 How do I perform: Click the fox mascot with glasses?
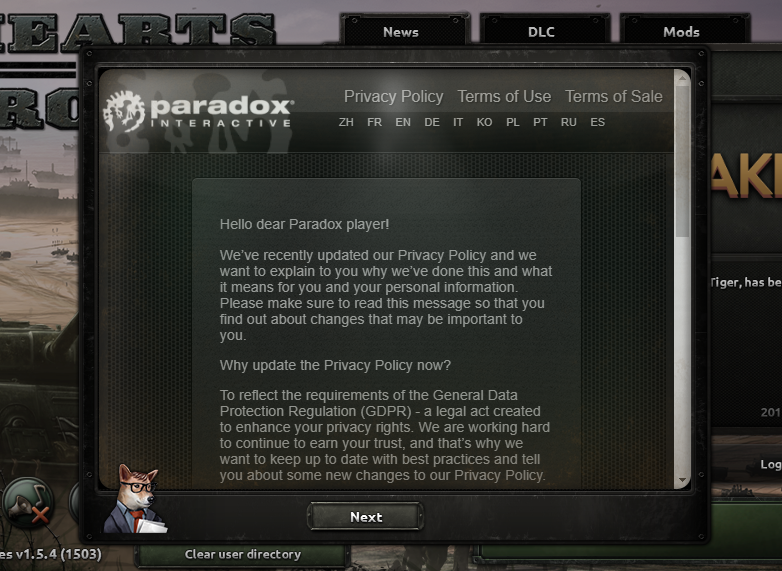click(x=135, y=499)
